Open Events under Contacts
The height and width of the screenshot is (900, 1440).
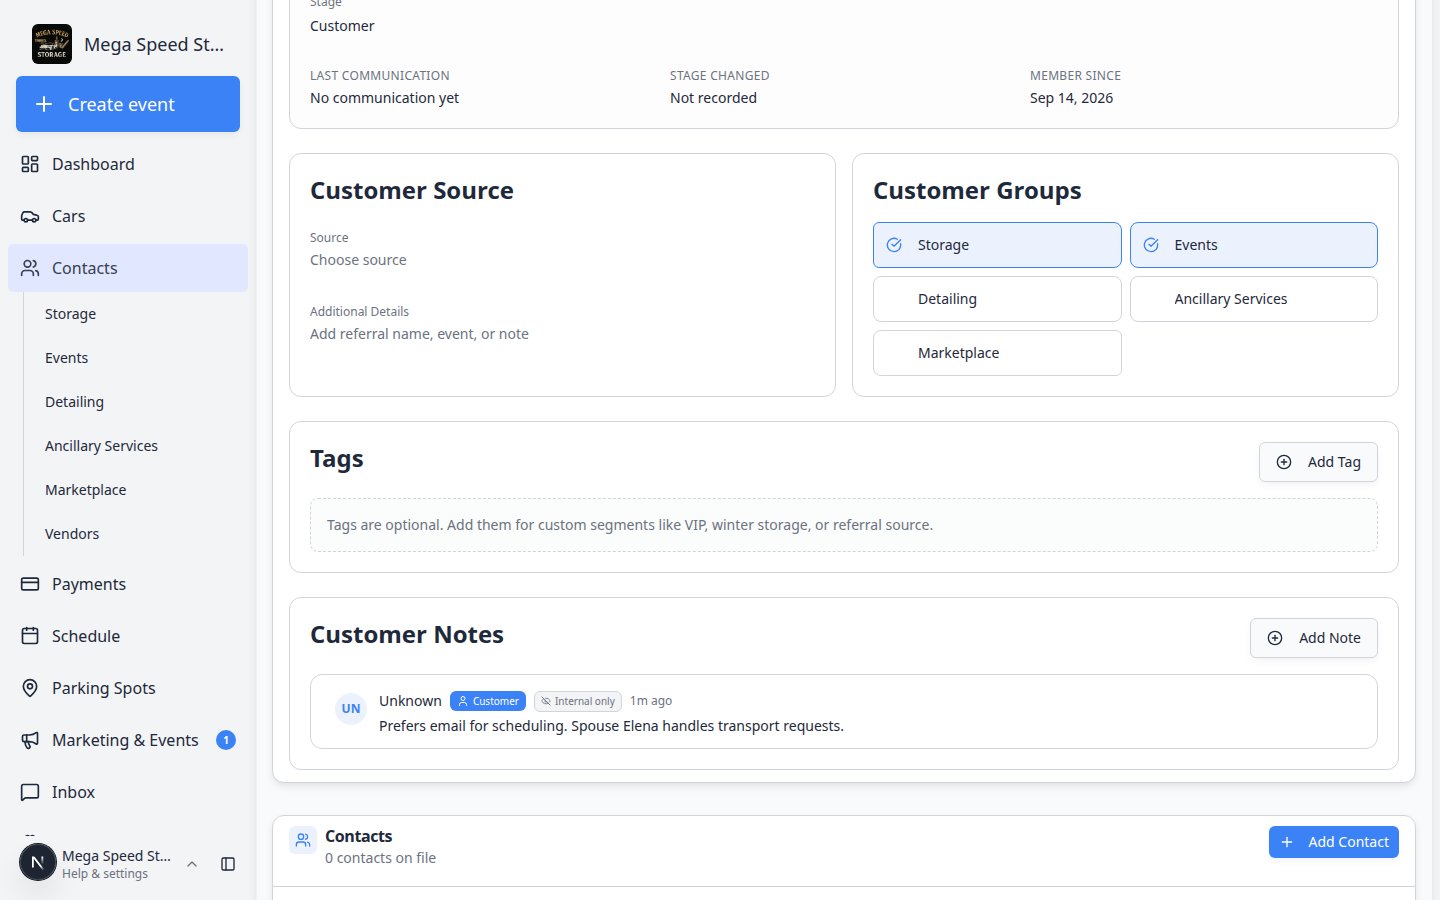[66, 358]
